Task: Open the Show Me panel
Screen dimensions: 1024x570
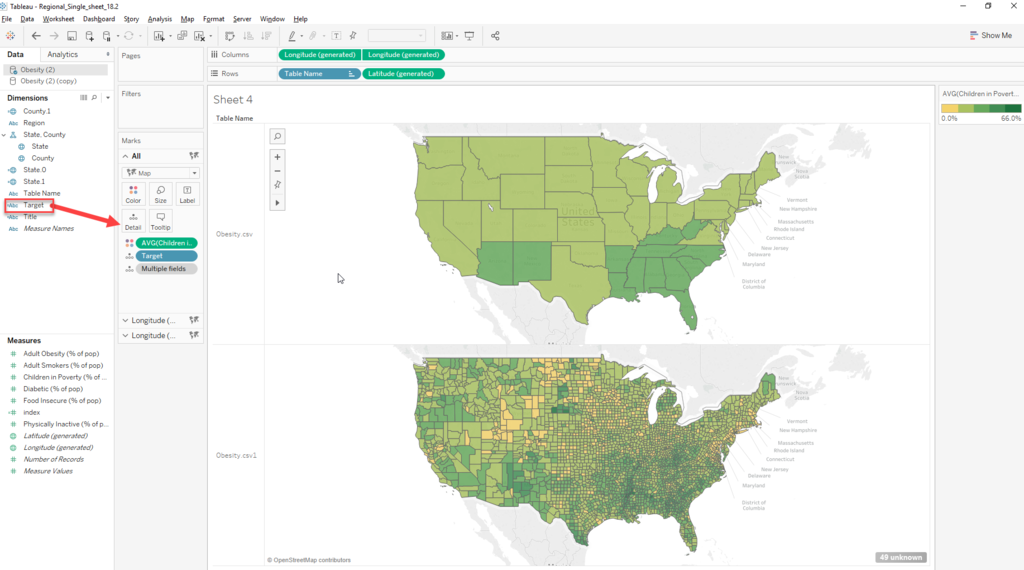Action: [x=991, y=35]
